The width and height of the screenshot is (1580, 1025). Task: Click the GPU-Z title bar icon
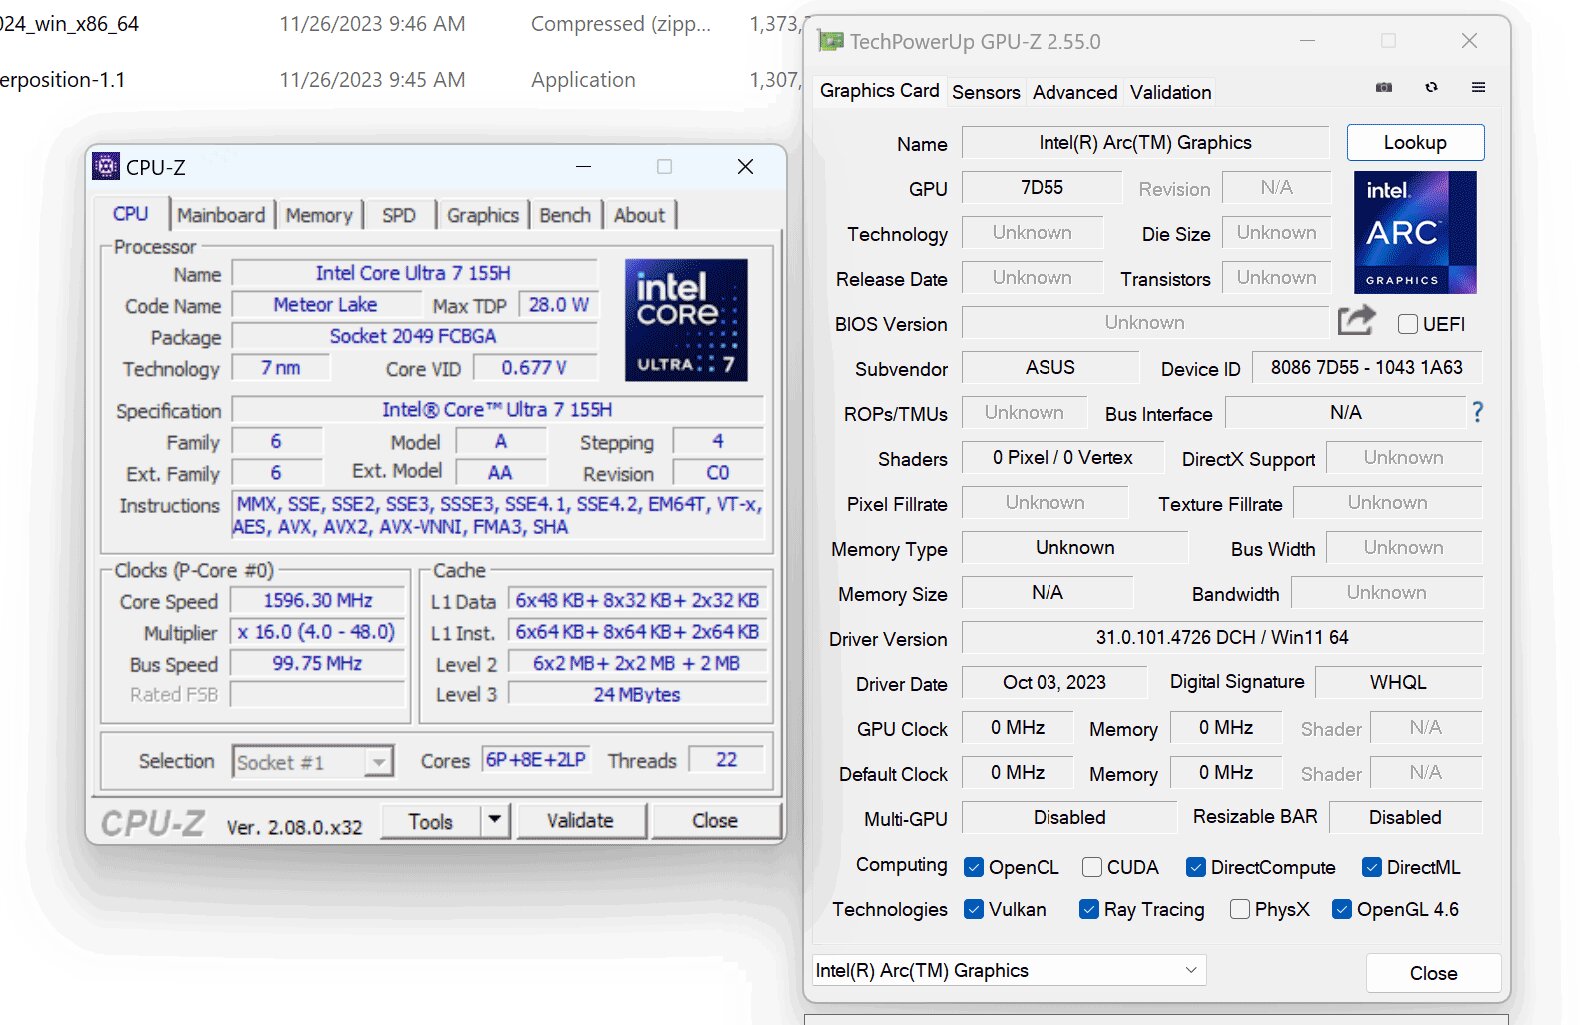pos(830,41)
